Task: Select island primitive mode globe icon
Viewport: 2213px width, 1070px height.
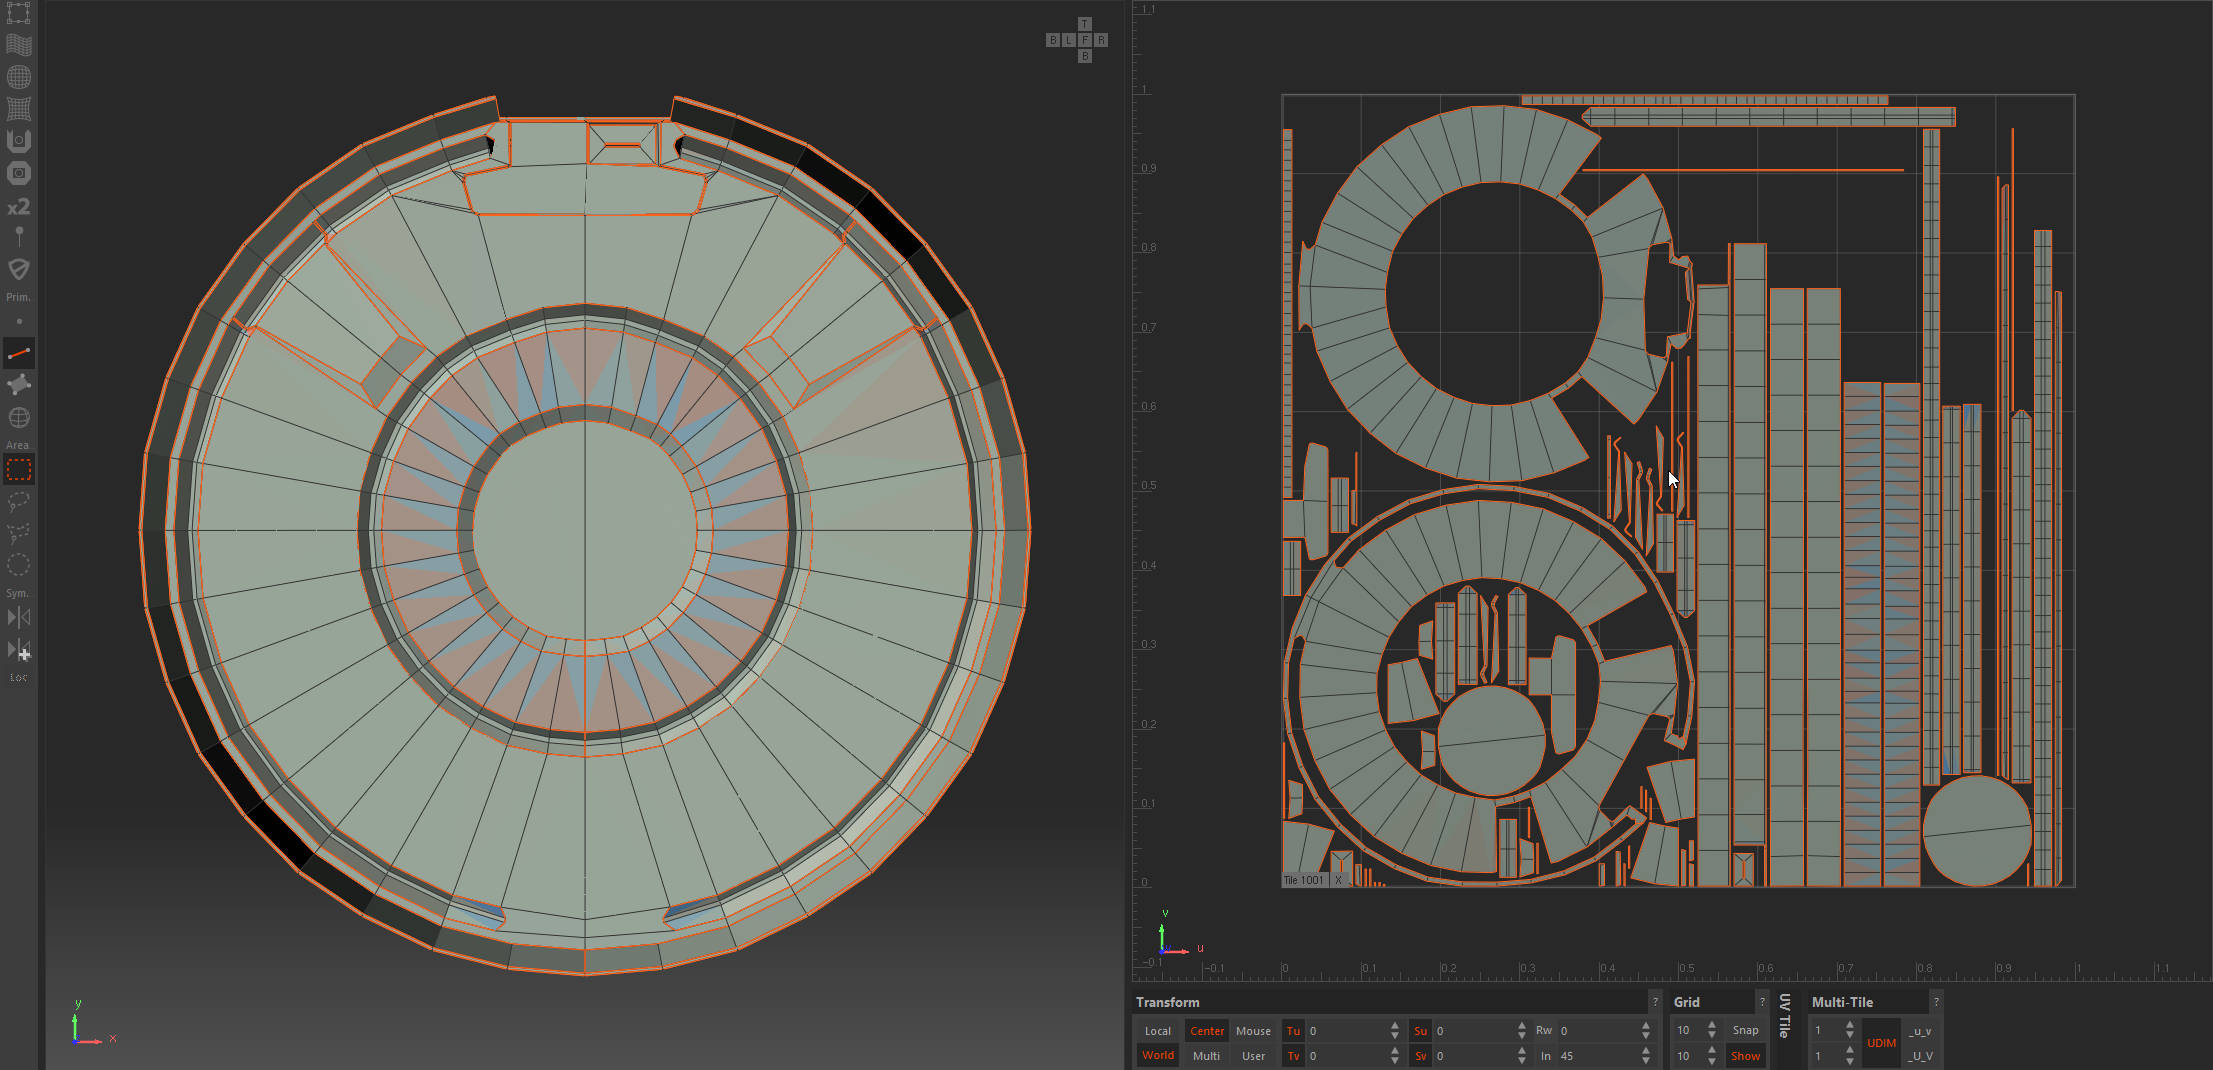Action: coord(19,417)
